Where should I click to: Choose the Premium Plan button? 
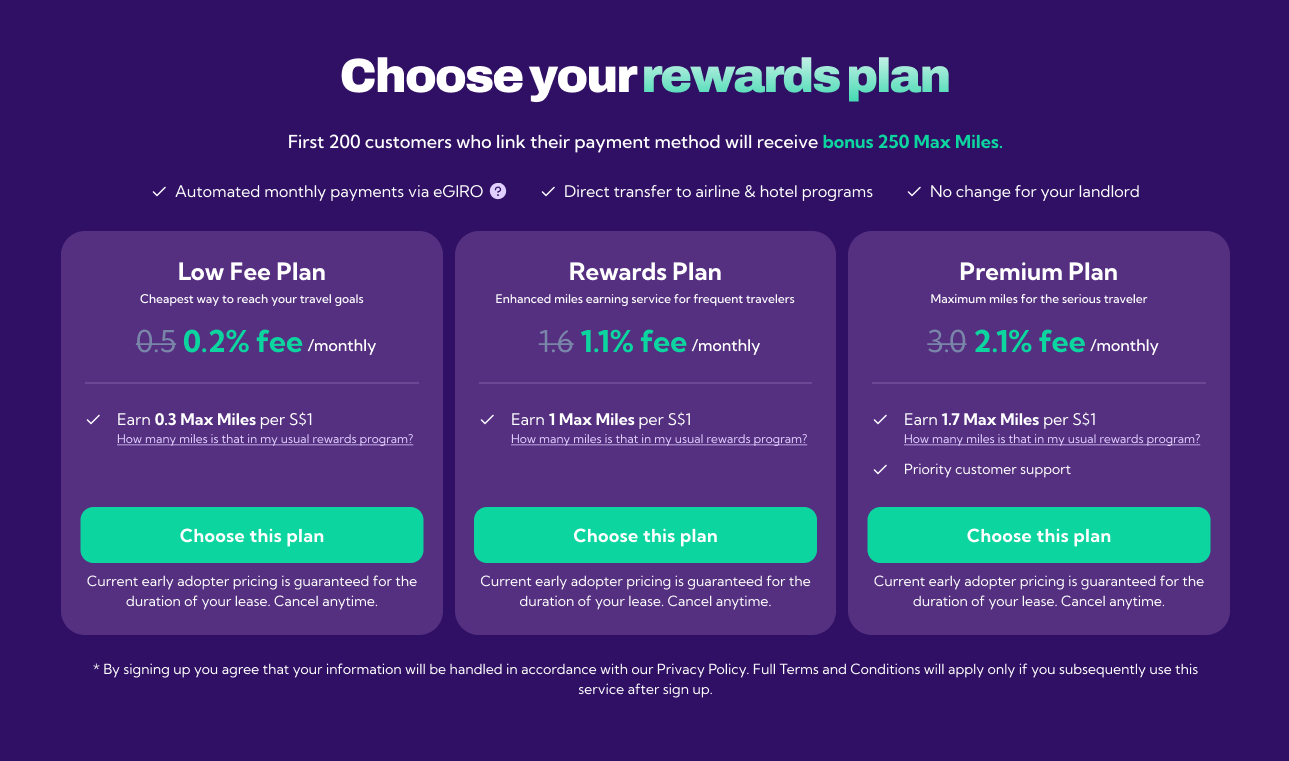[x=1039, y=535]
